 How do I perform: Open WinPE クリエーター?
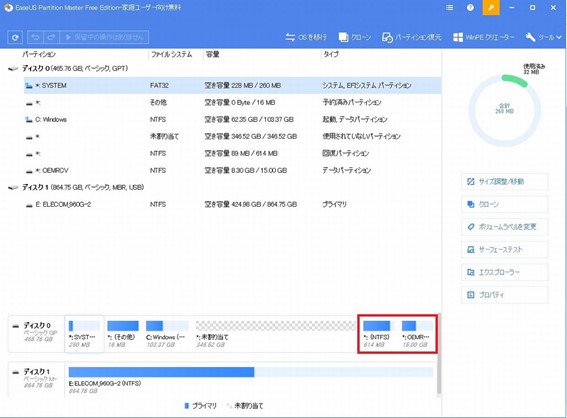point(483,37)
